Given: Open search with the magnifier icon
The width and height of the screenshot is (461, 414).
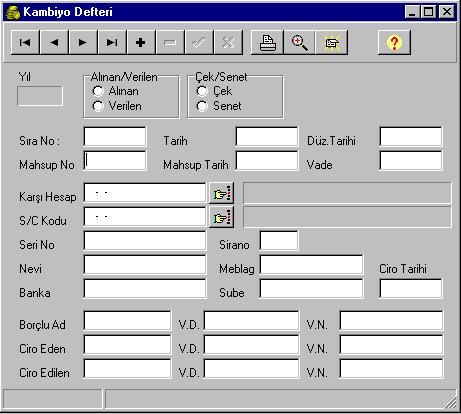Looking at the screenshot, I should pos(299,42).
